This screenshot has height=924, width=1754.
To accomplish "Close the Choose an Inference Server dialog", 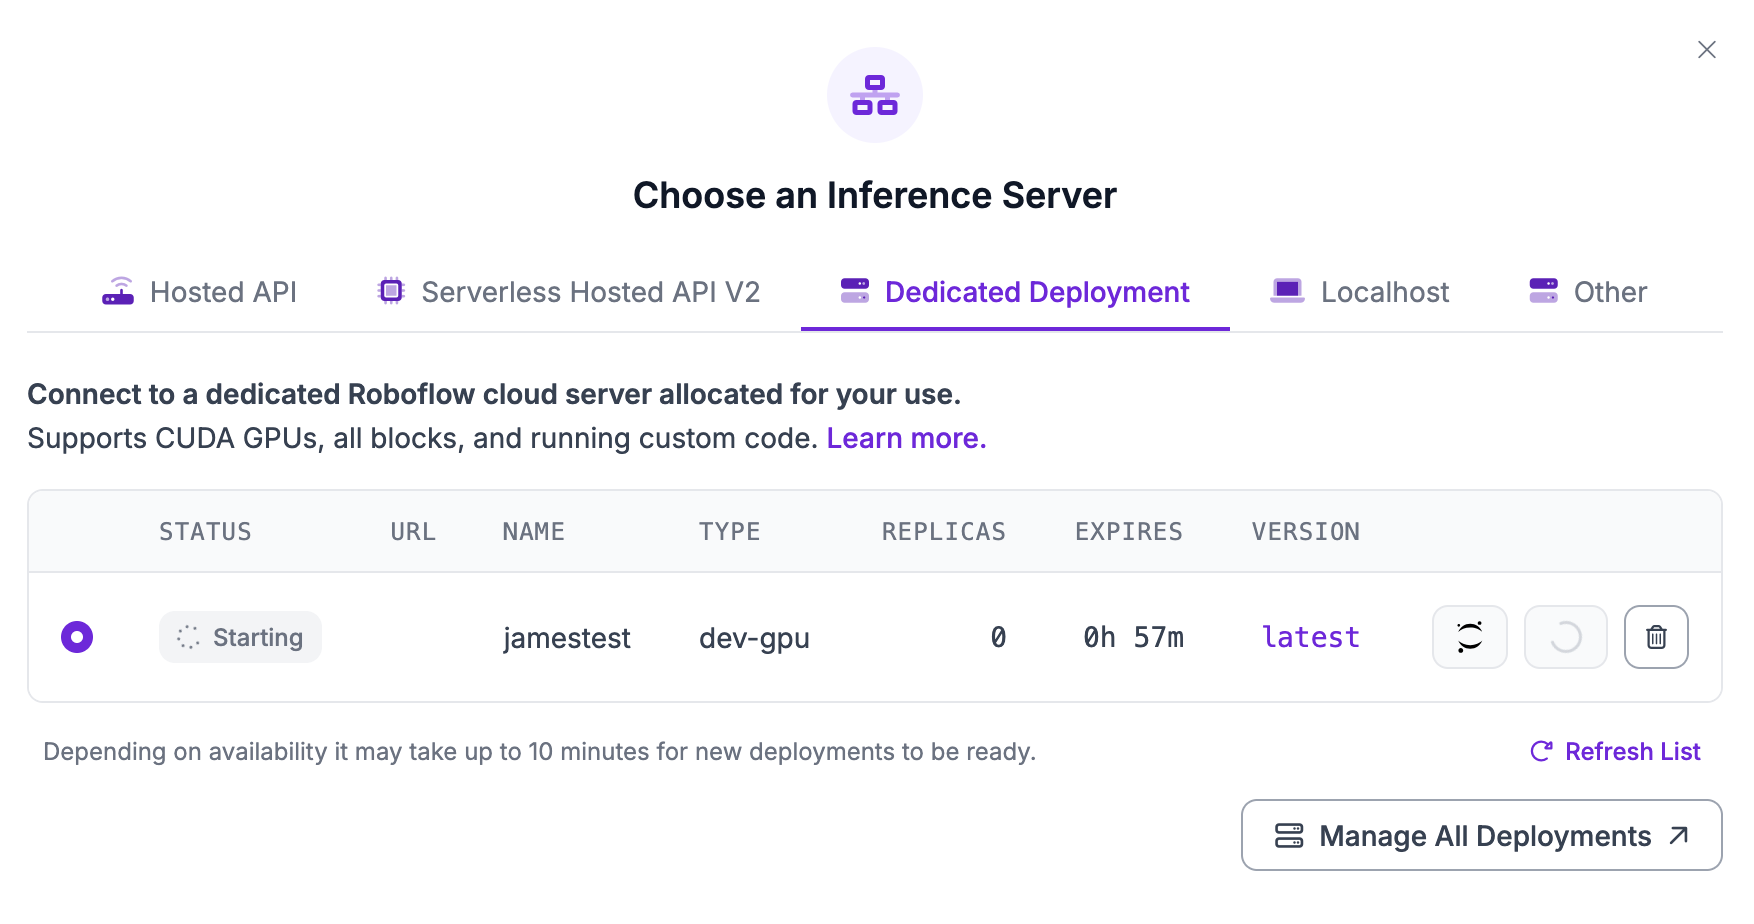I will point(1706,50).
